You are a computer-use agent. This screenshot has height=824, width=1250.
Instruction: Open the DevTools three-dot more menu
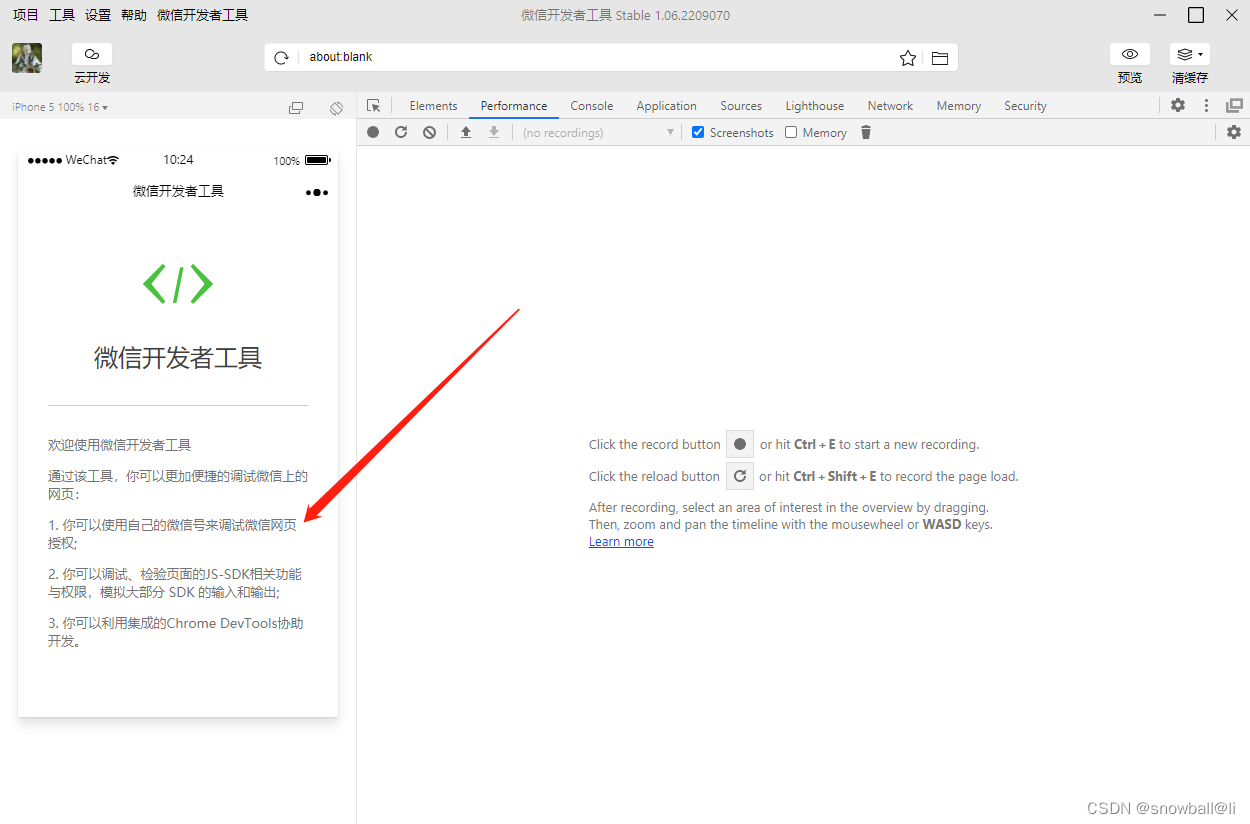(1206, 105)
